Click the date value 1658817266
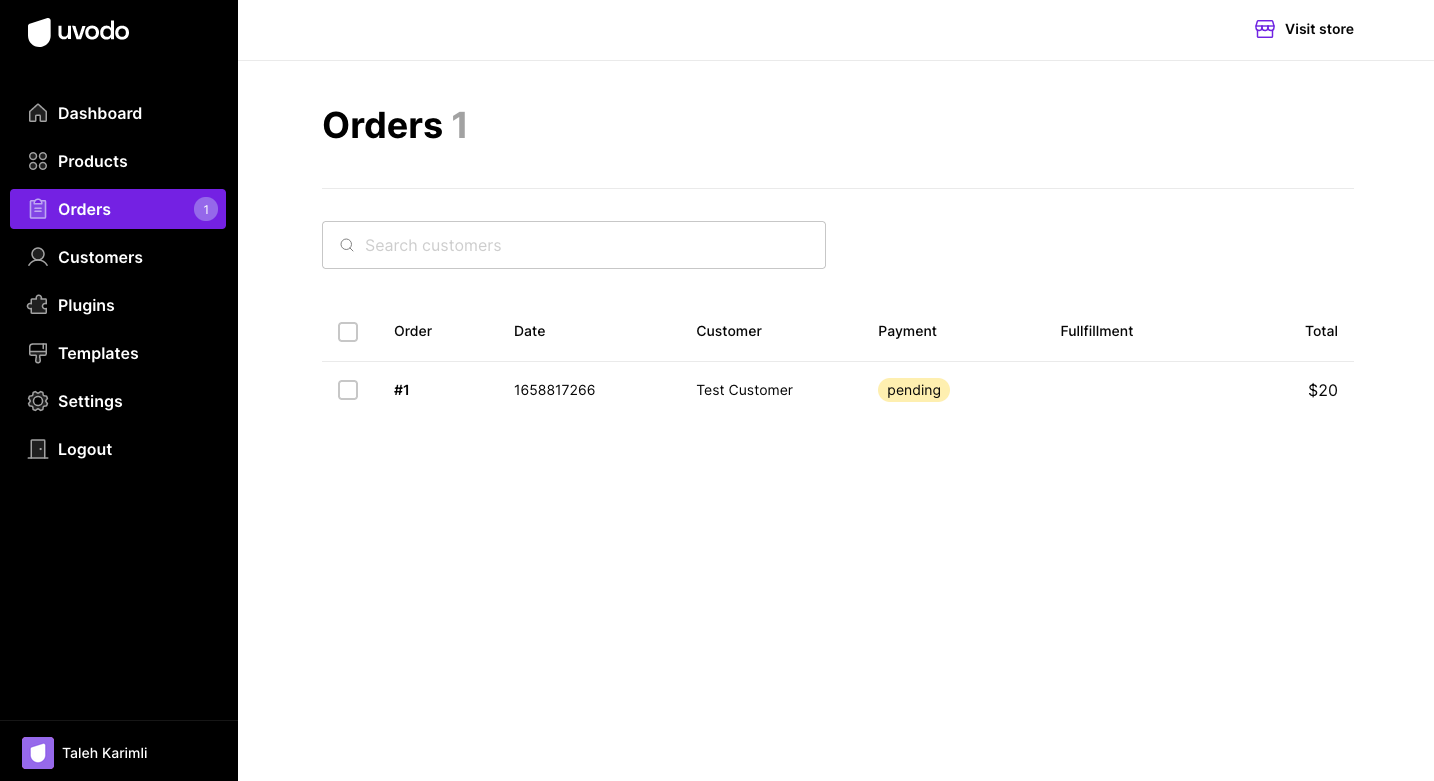The image size is (1434, 781). 555,390
